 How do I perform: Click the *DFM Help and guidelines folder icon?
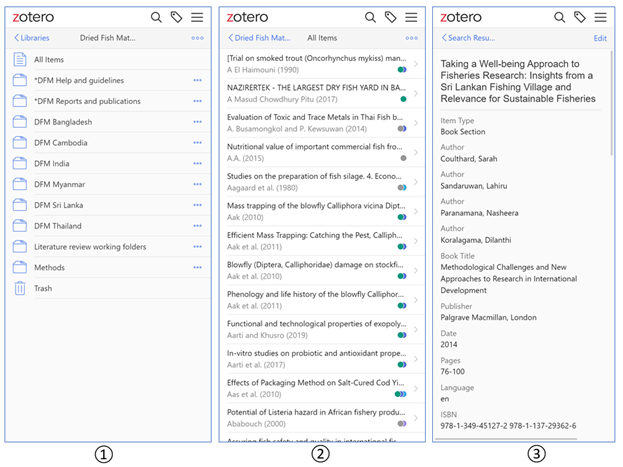pos(20,80)
